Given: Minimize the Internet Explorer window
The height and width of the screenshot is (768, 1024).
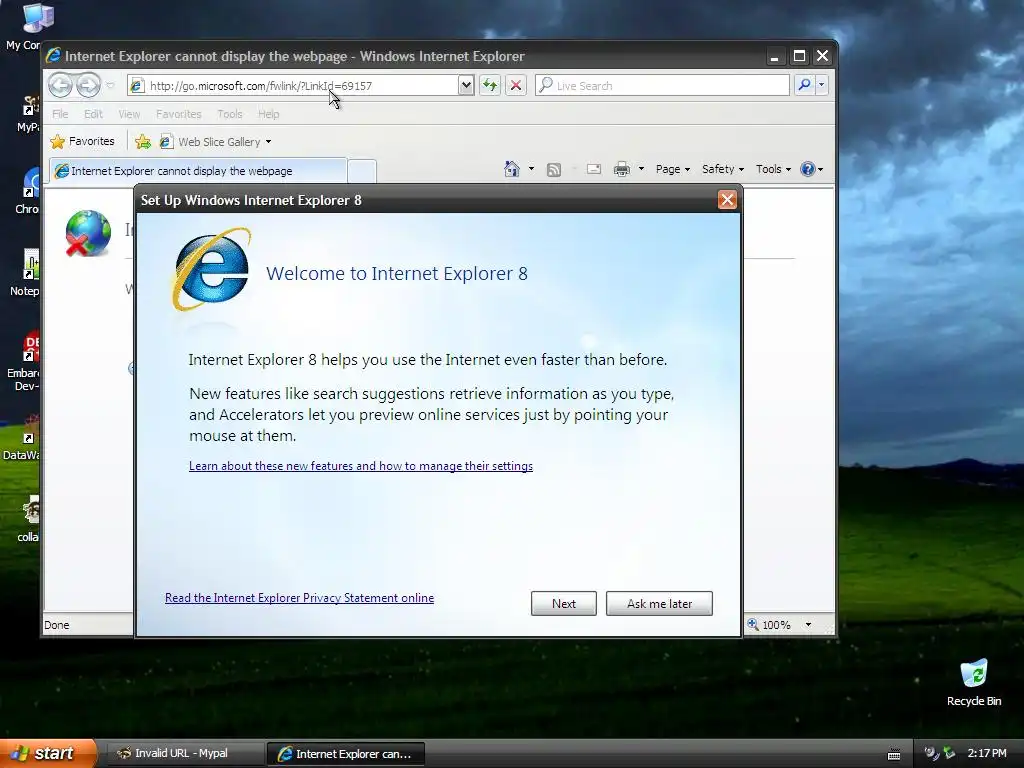Looking at the screenshot, I should coord(775,57).
